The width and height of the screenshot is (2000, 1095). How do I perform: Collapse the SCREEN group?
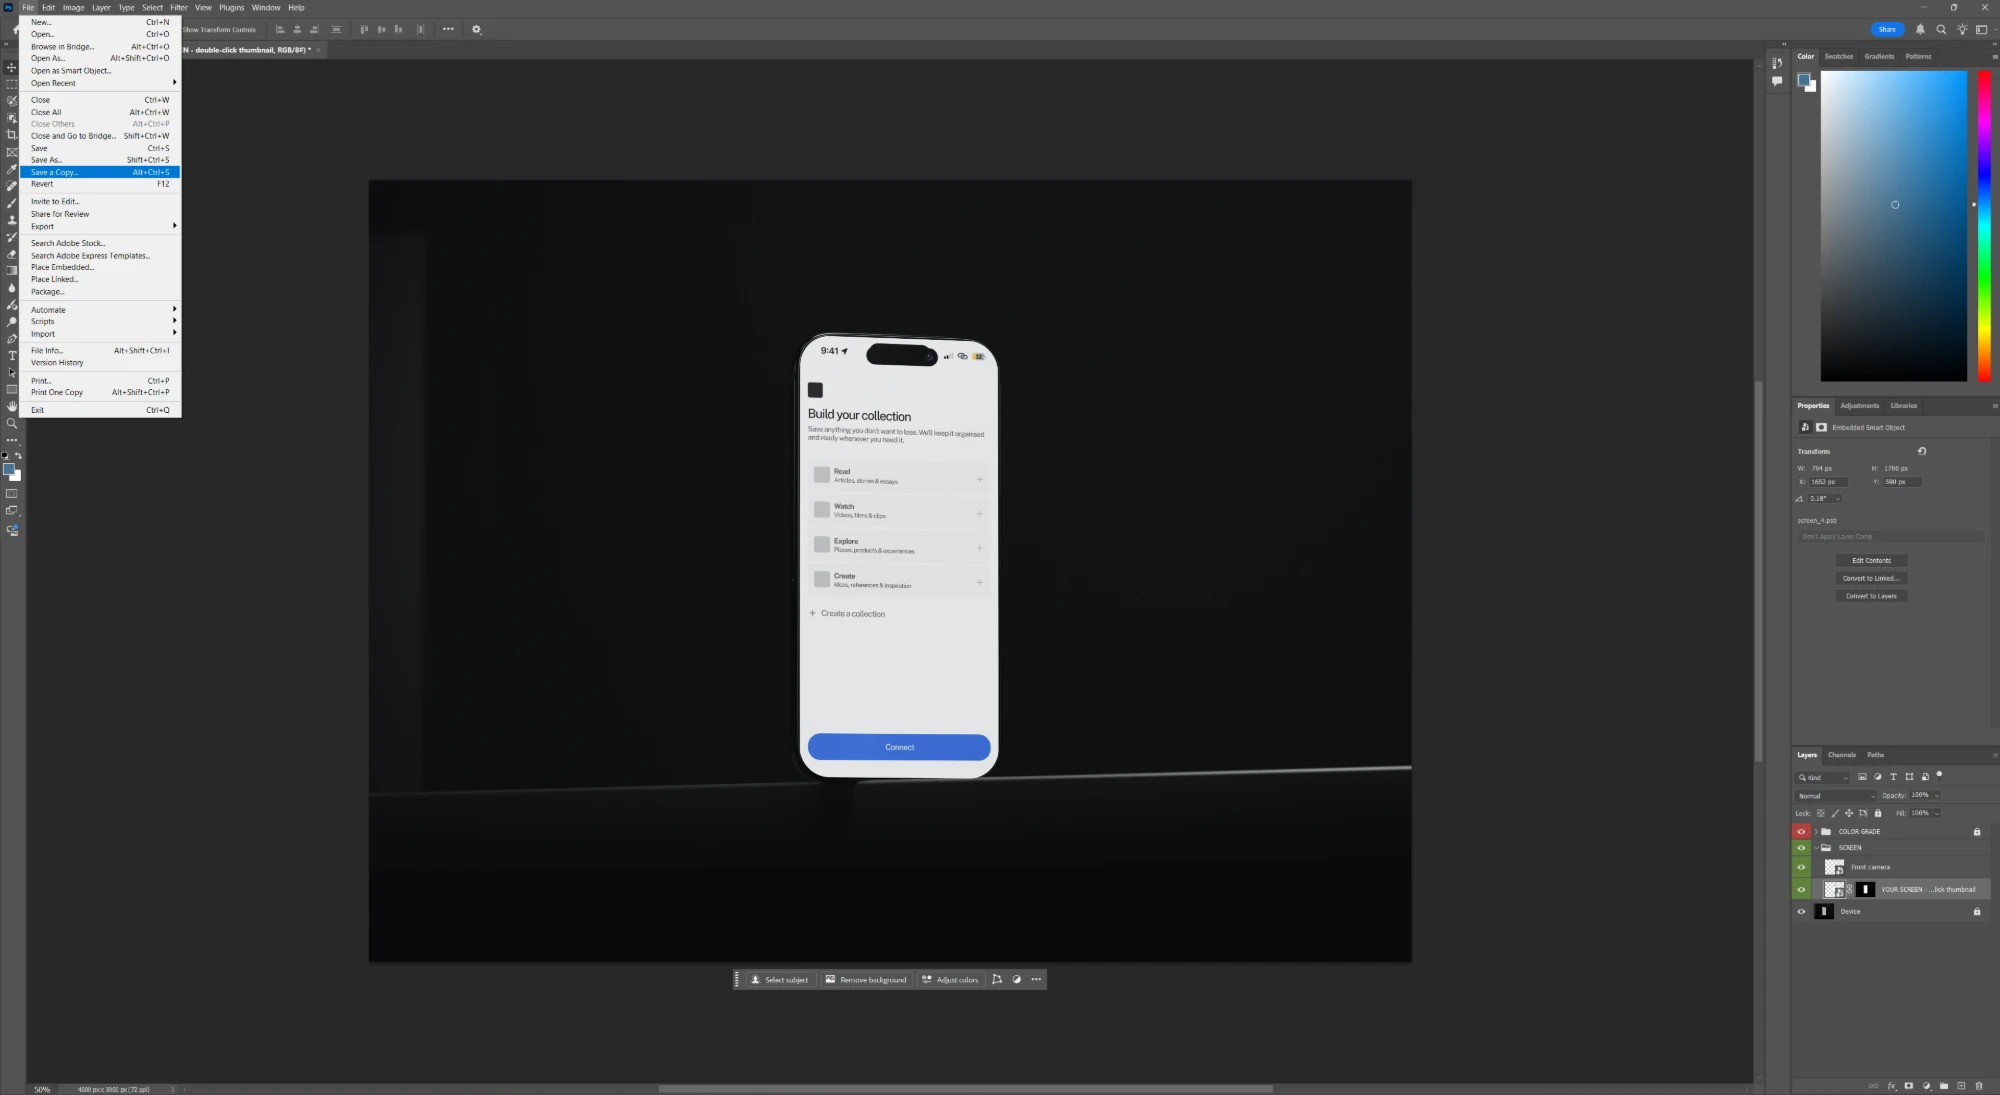click(x=1816, y=848)
